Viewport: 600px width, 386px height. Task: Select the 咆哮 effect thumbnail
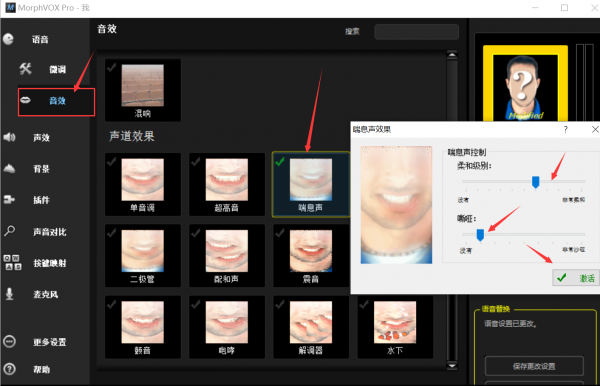click(227, 322)
